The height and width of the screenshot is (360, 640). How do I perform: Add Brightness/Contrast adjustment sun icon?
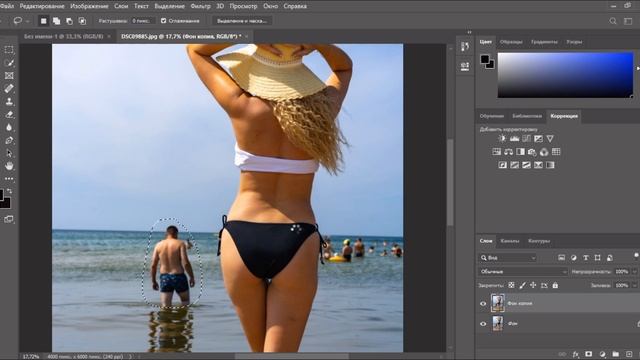coord(502,138)
